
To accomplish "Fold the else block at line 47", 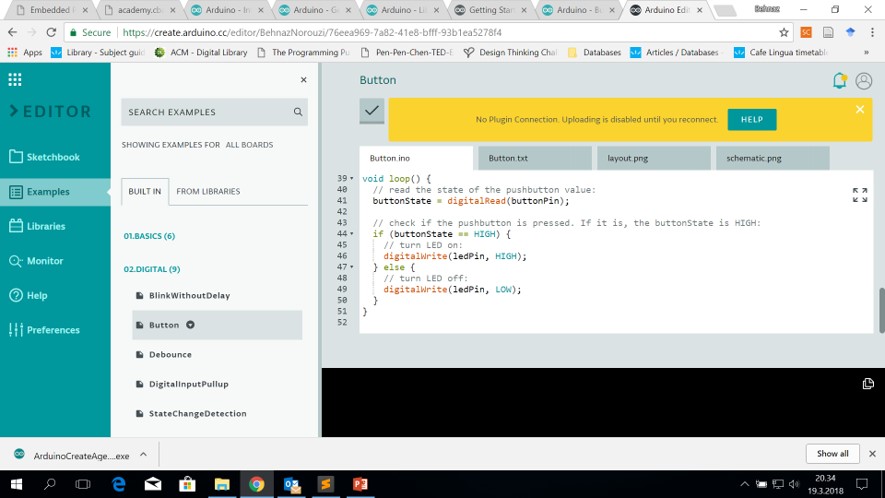I will tap(352, 267).
